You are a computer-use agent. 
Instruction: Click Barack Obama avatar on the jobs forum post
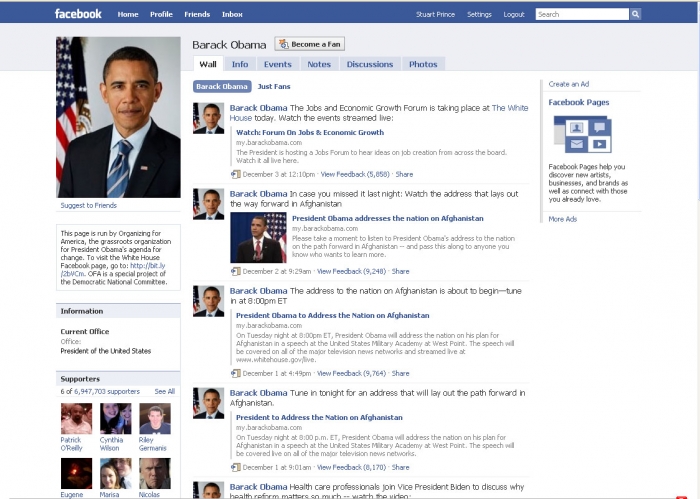[x=208, y=118]
